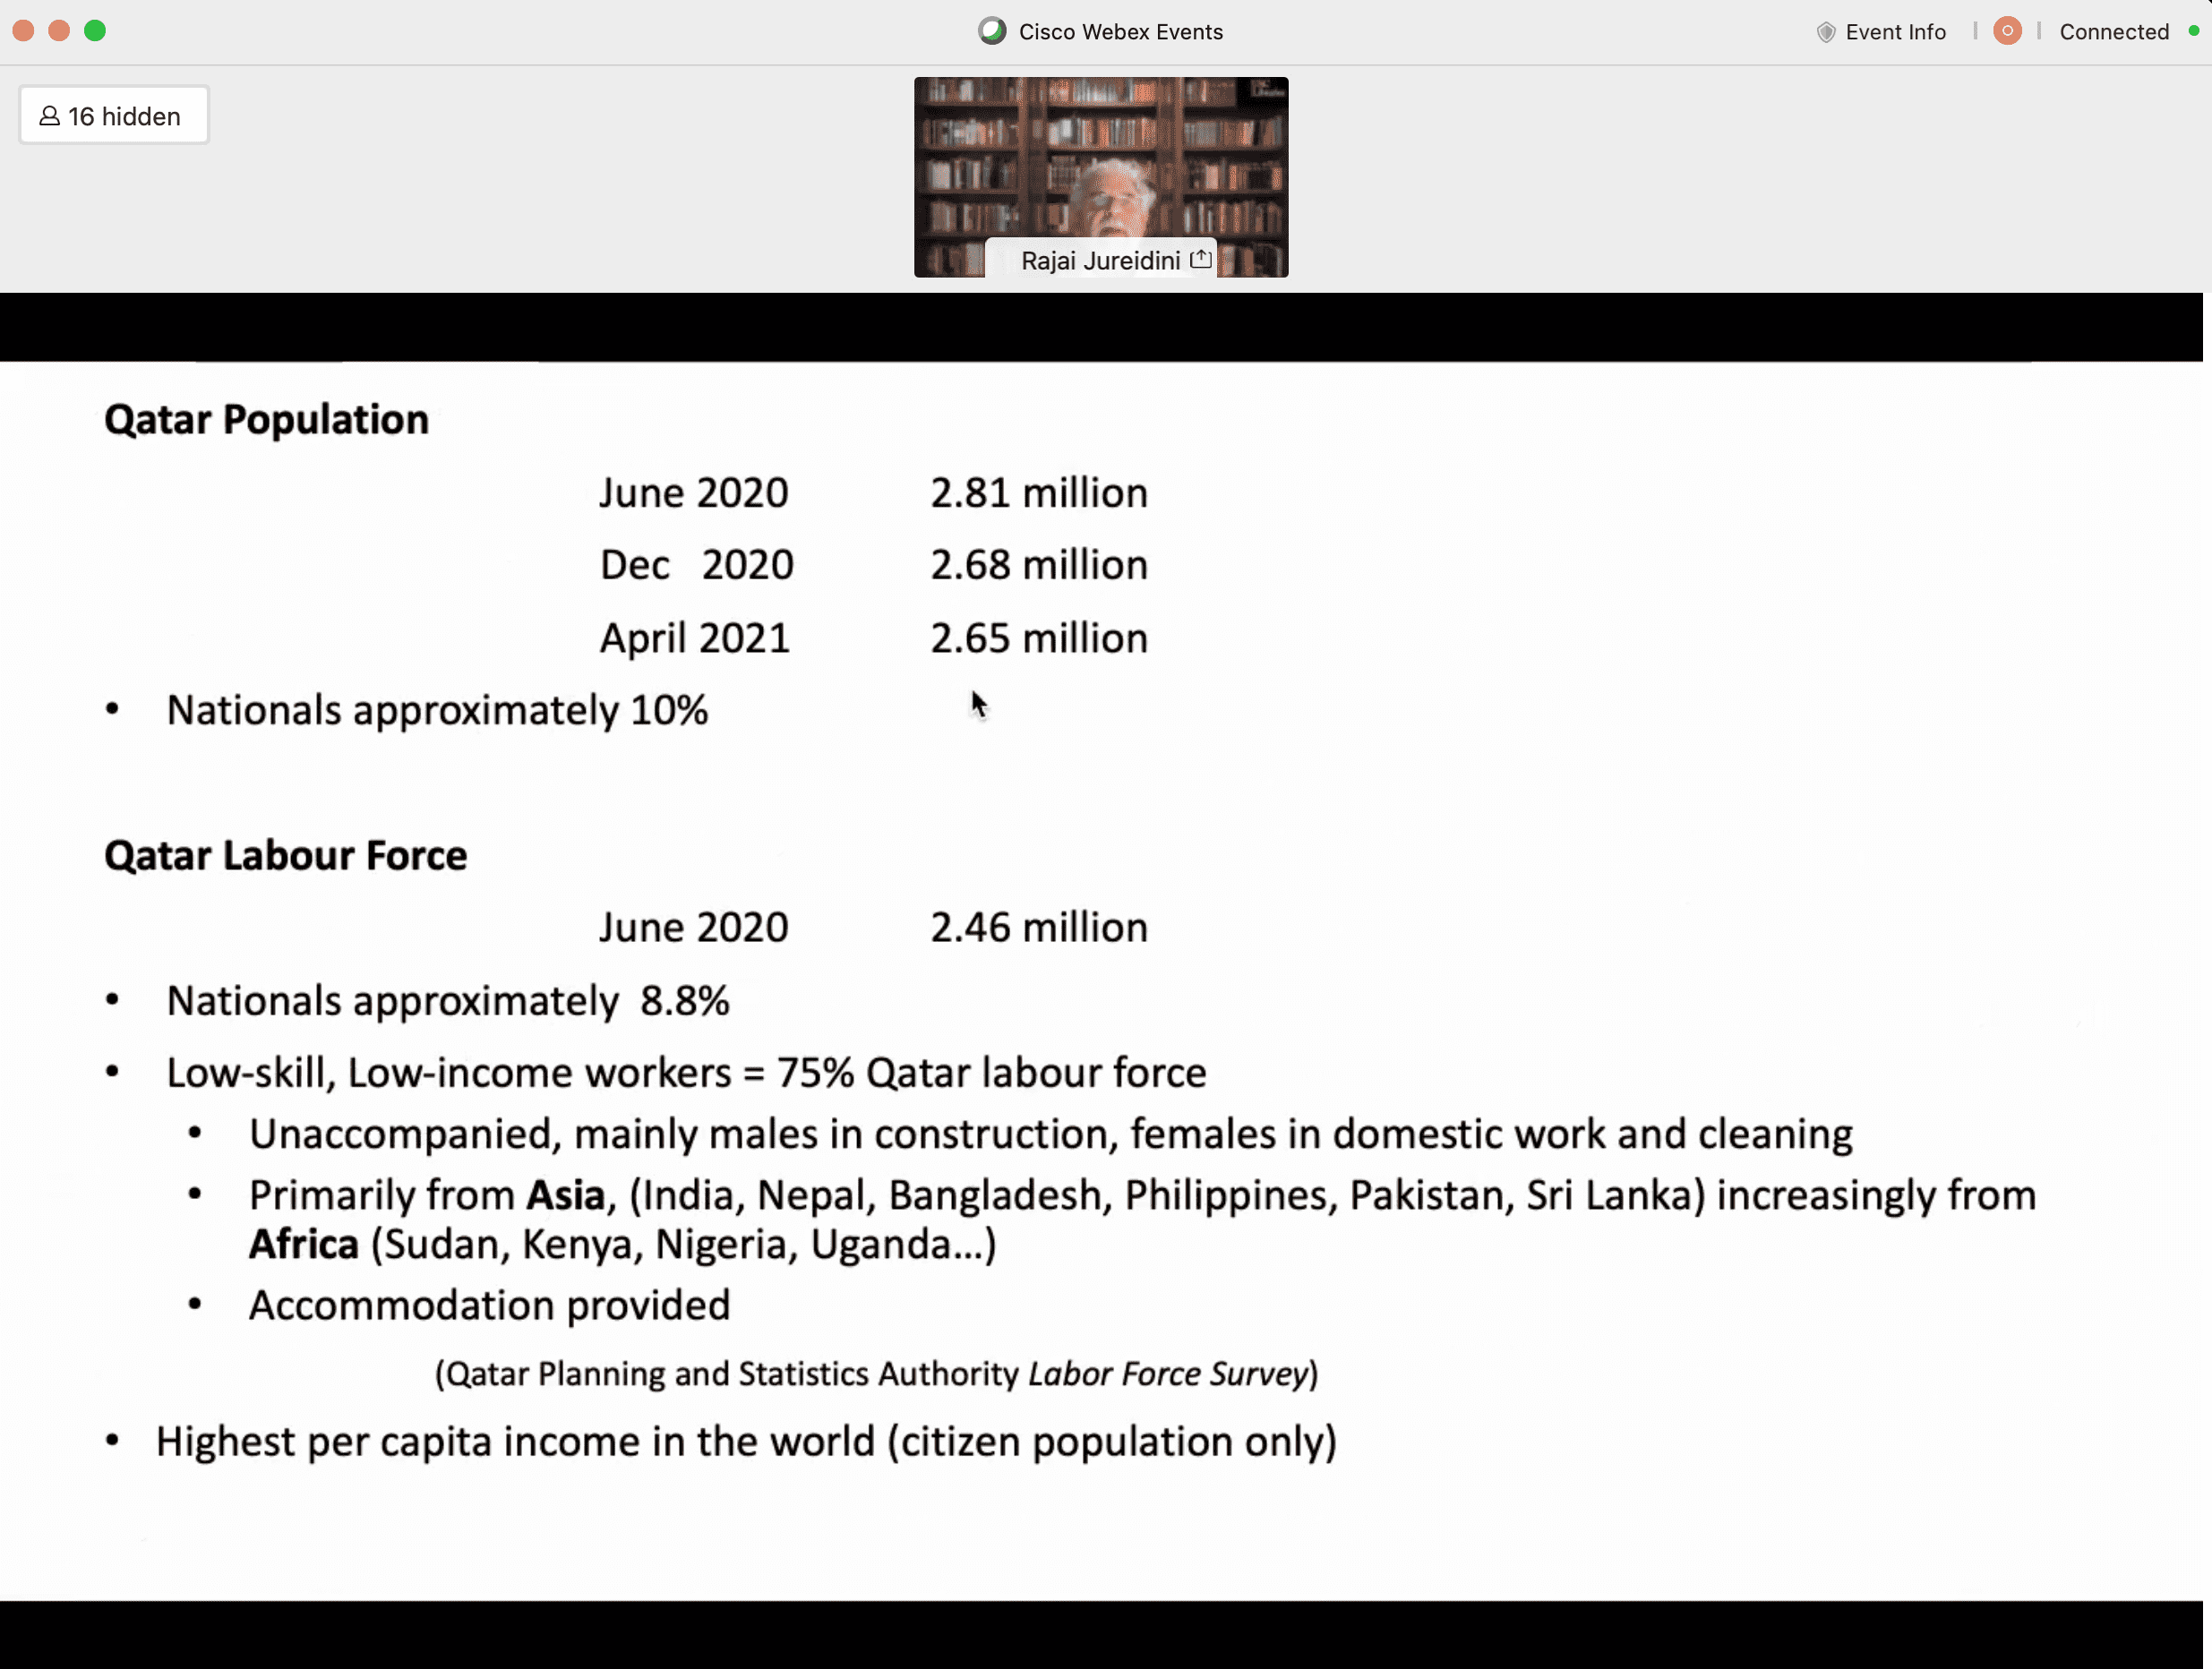2212x1669 pixels.
Task: Select the '2.81 million' value
Action: point(1038,493)
